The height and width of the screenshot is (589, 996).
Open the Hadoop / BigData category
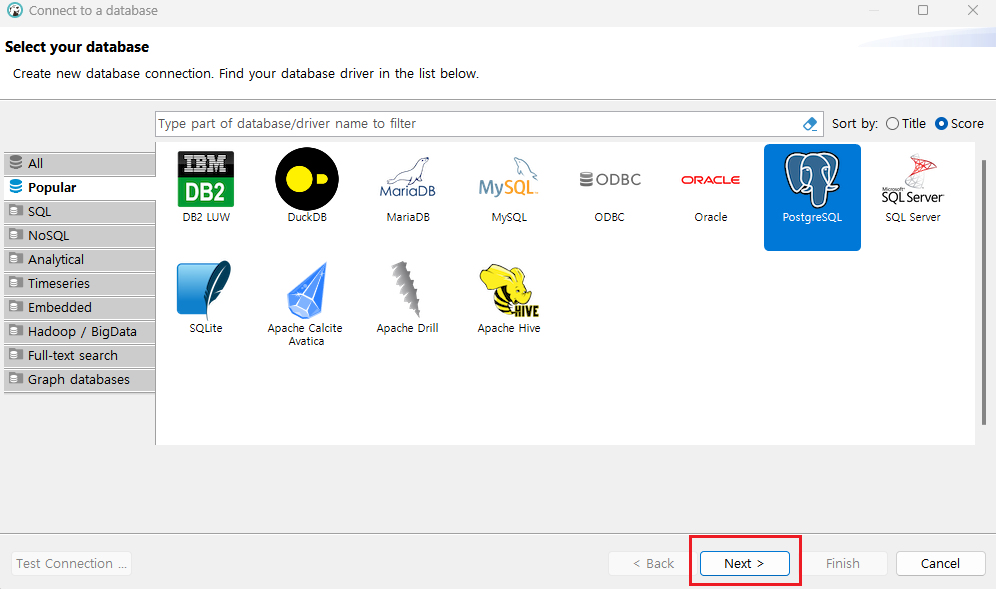click(80, 332)
